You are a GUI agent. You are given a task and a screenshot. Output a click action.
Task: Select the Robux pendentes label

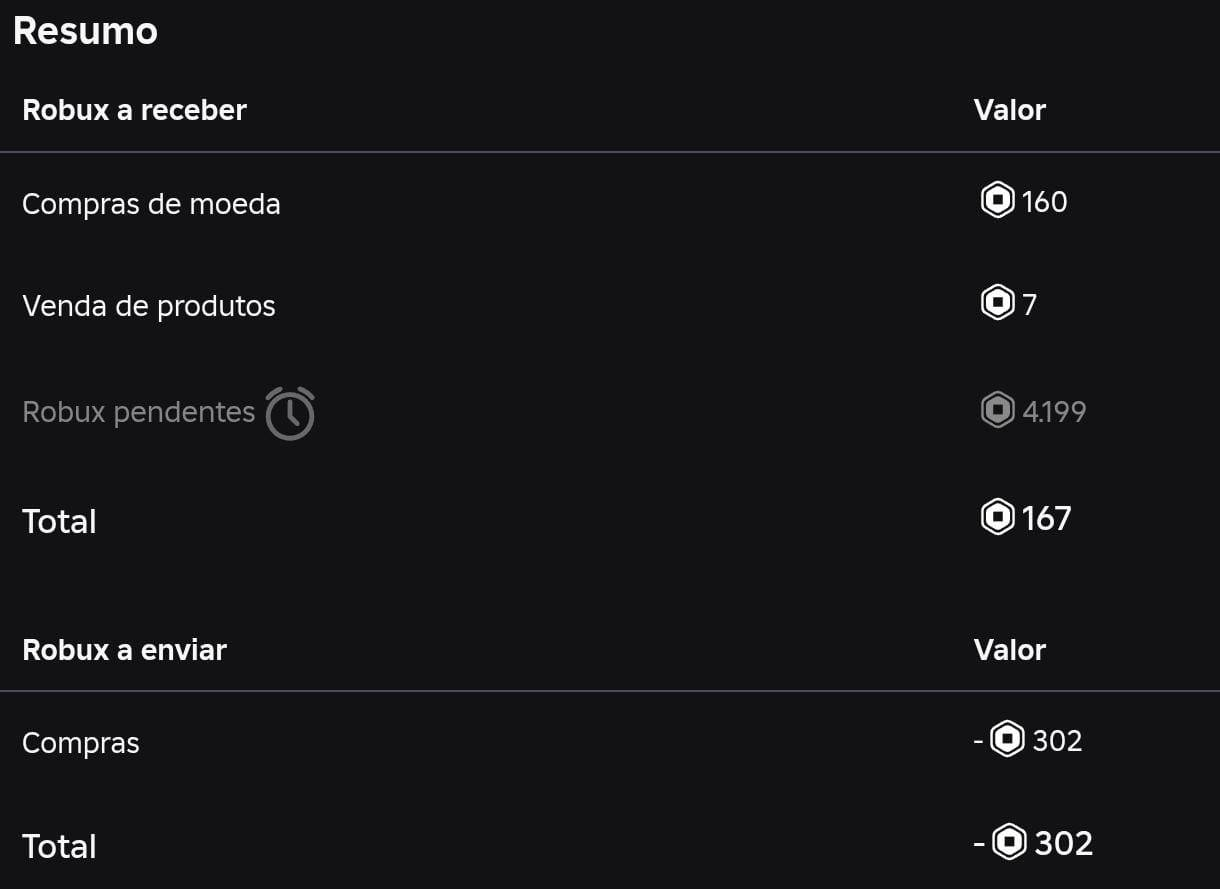[x=138, y=412]
